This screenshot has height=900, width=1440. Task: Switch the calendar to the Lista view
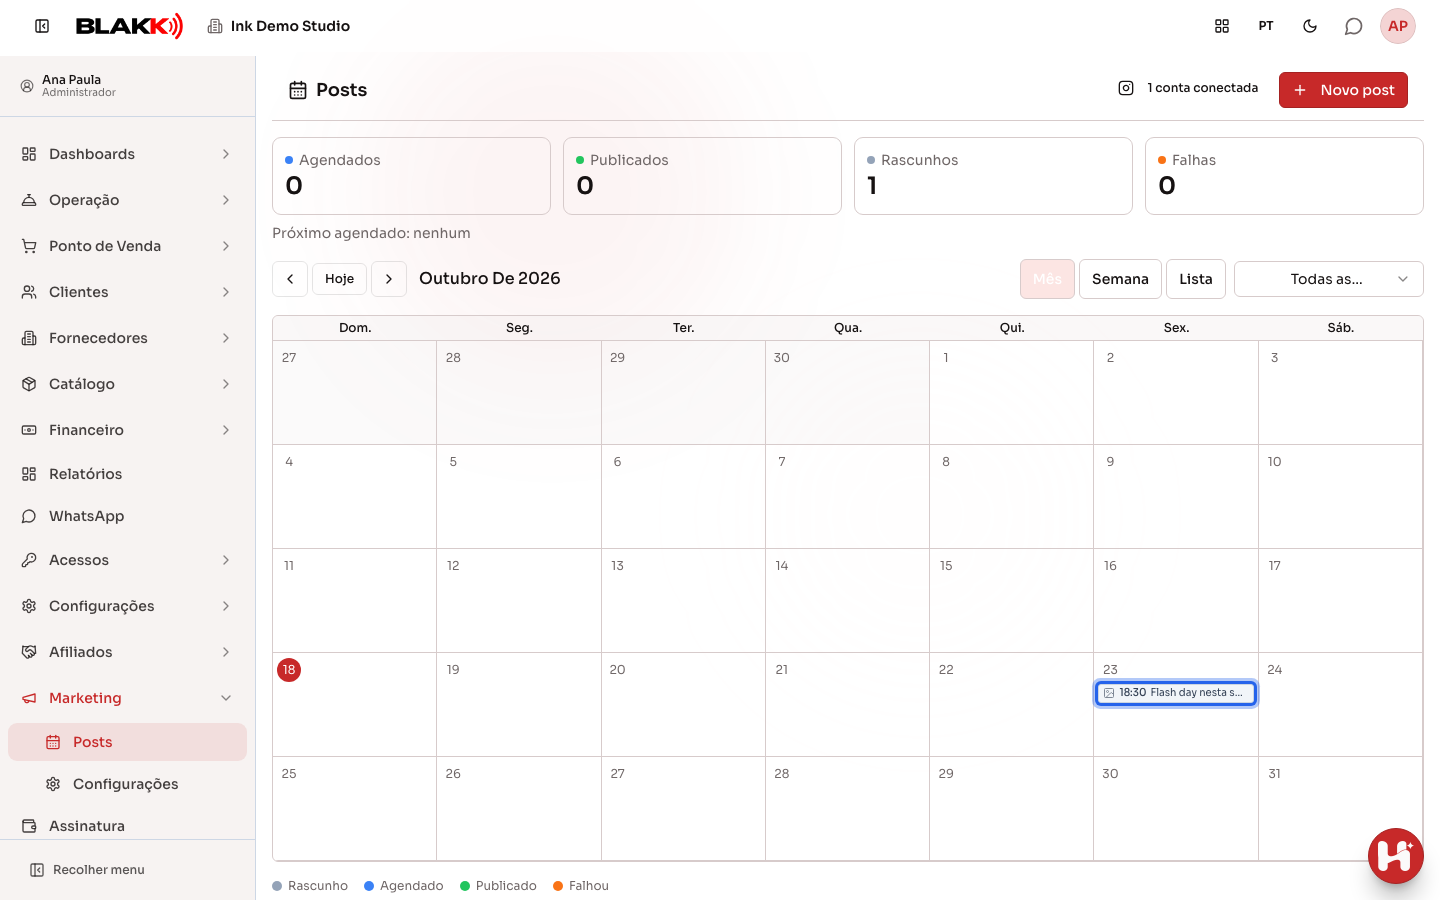click(x=1195, y=279)
